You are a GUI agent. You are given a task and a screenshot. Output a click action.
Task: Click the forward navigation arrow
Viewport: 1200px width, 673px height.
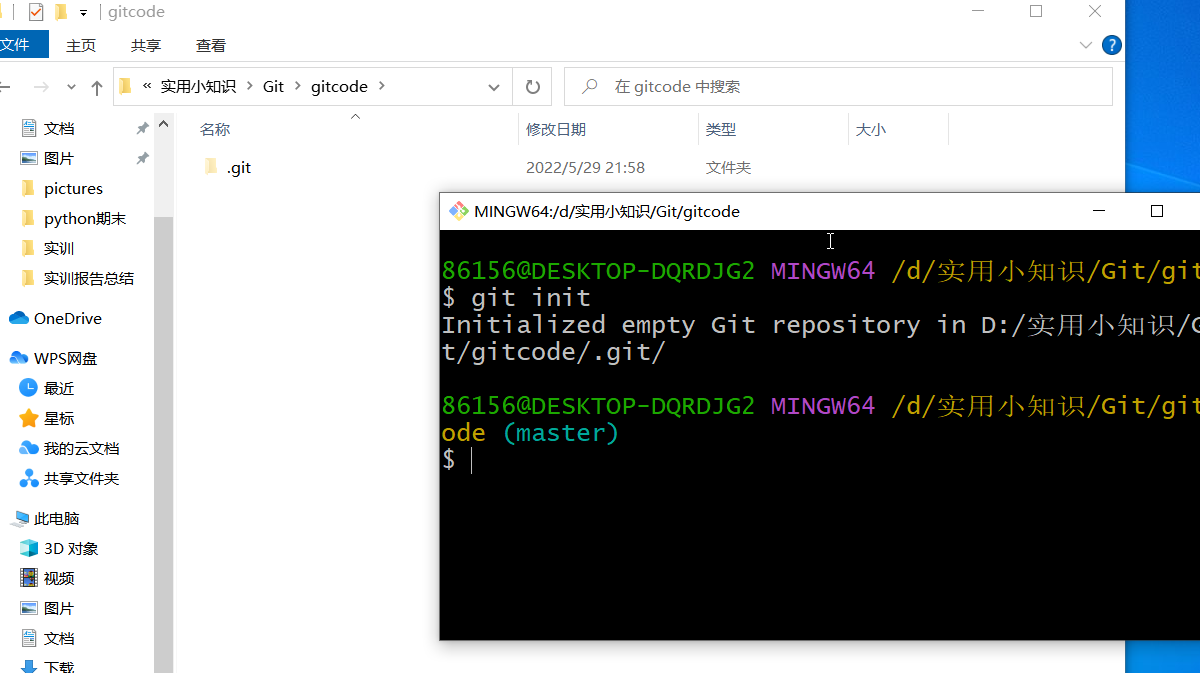tap(41, 87)
